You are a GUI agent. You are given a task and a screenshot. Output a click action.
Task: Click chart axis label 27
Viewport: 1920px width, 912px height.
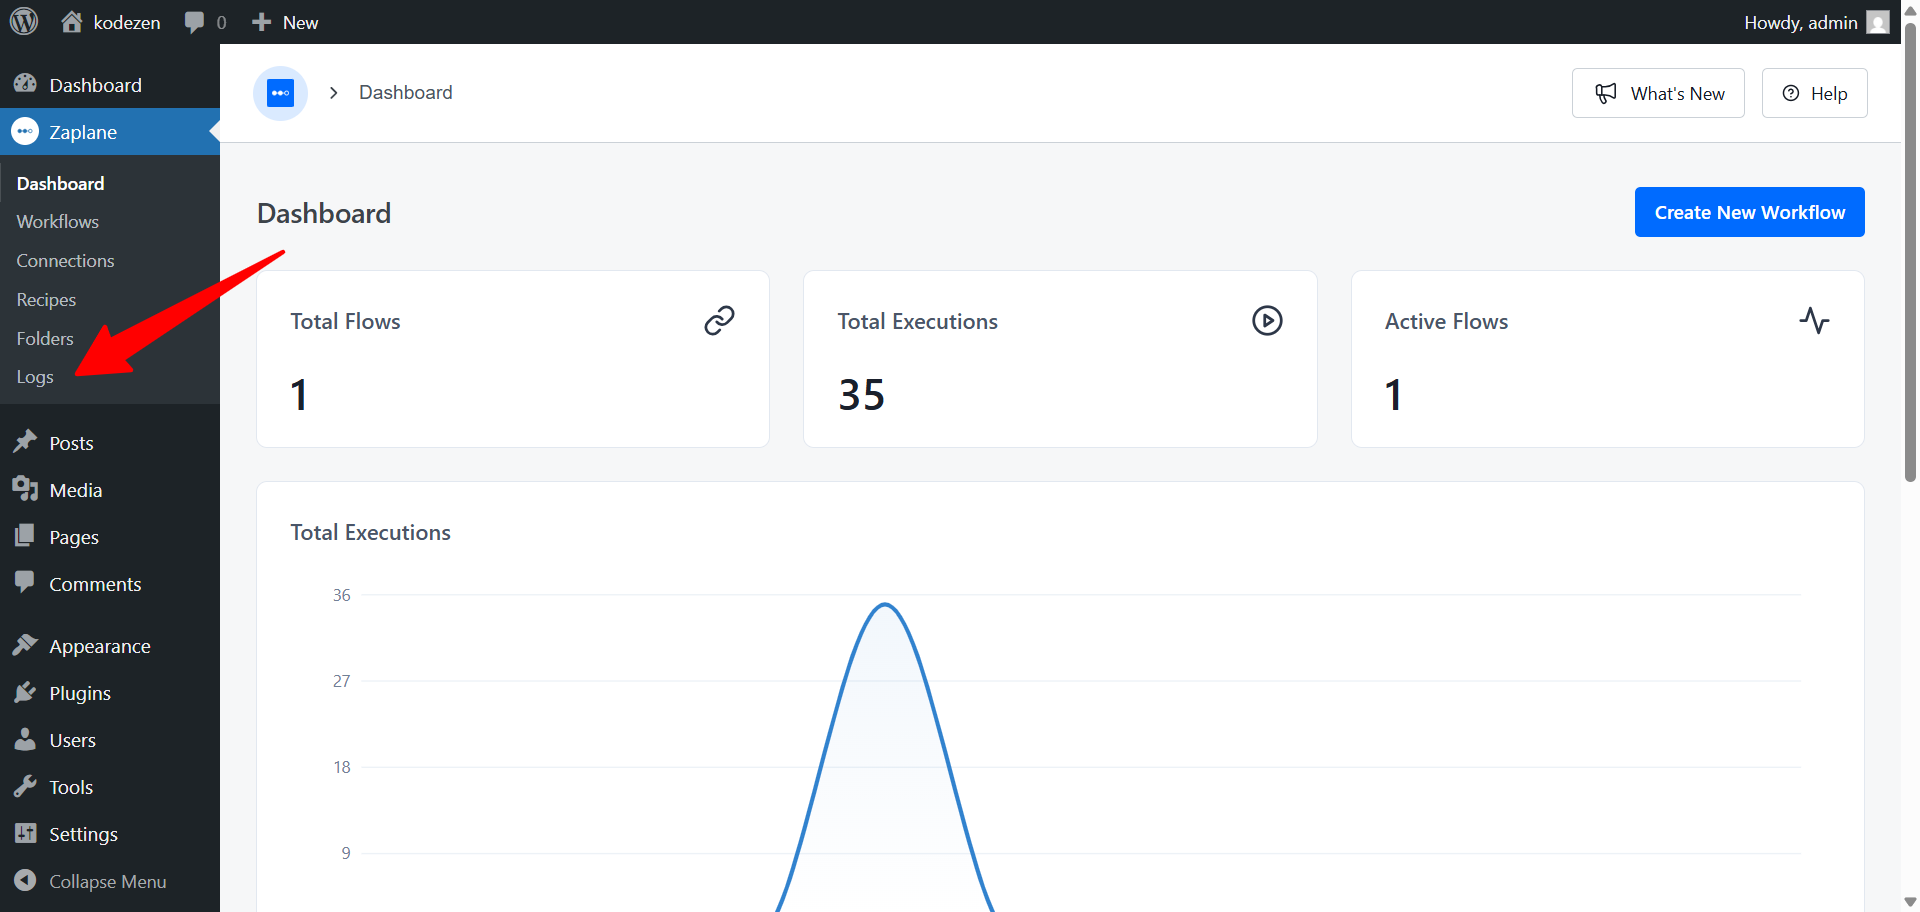(x=342, y=681)
